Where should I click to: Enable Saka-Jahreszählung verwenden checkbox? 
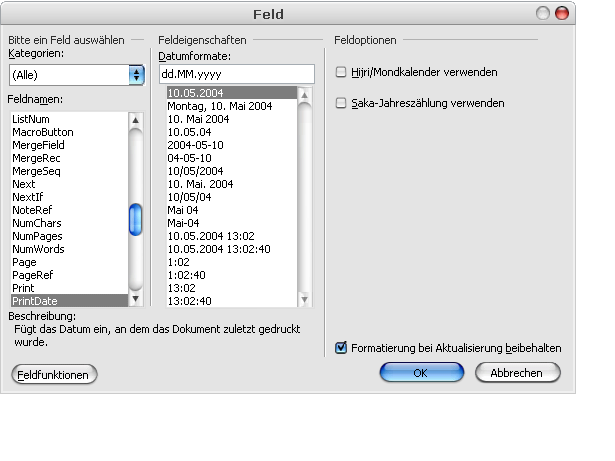(x=341, y=103)
